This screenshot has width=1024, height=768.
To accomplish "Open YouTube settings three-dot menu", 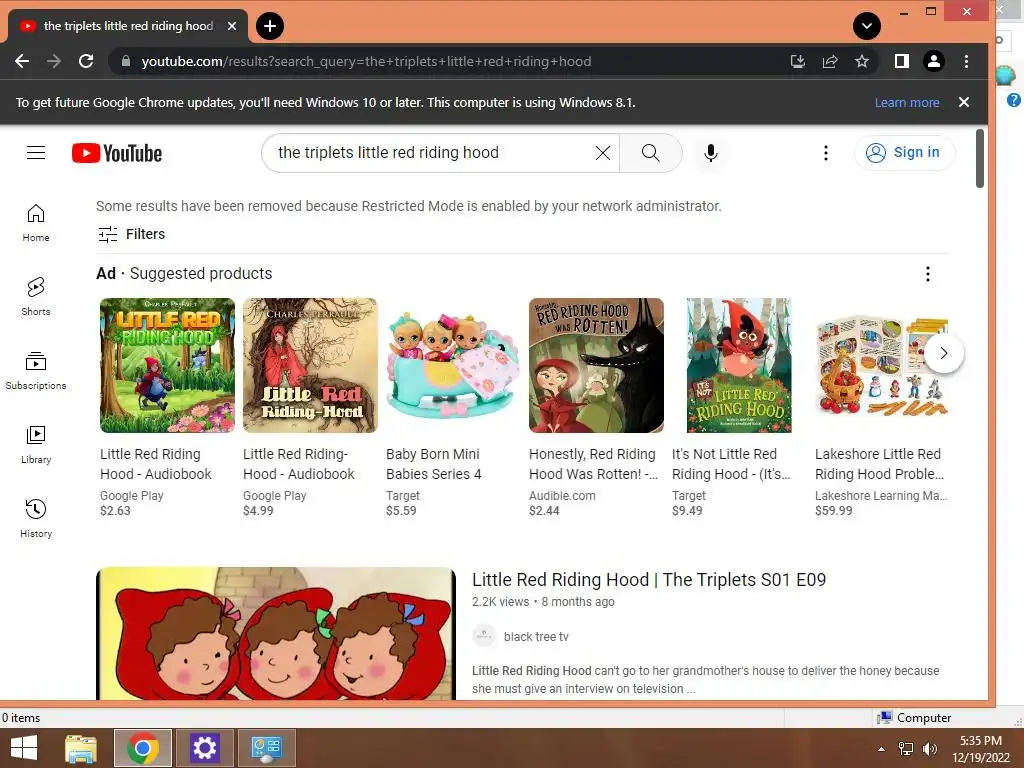I will [825, 153].
